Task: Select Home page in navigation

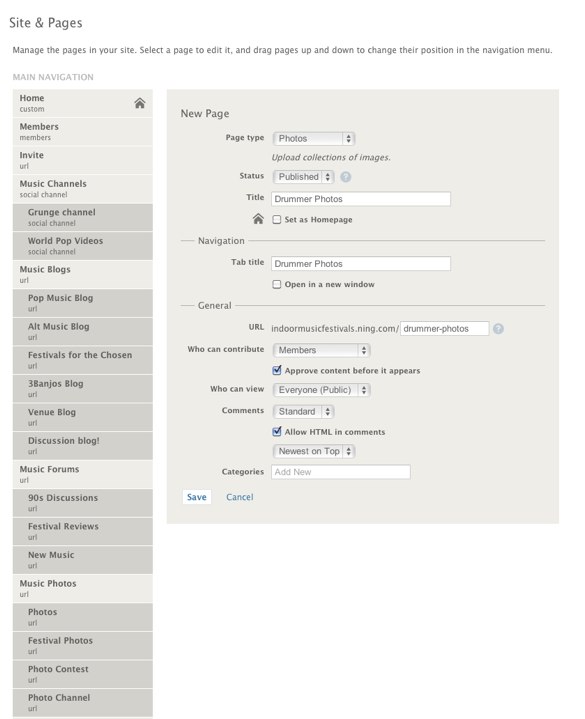Action: [83, 103]
